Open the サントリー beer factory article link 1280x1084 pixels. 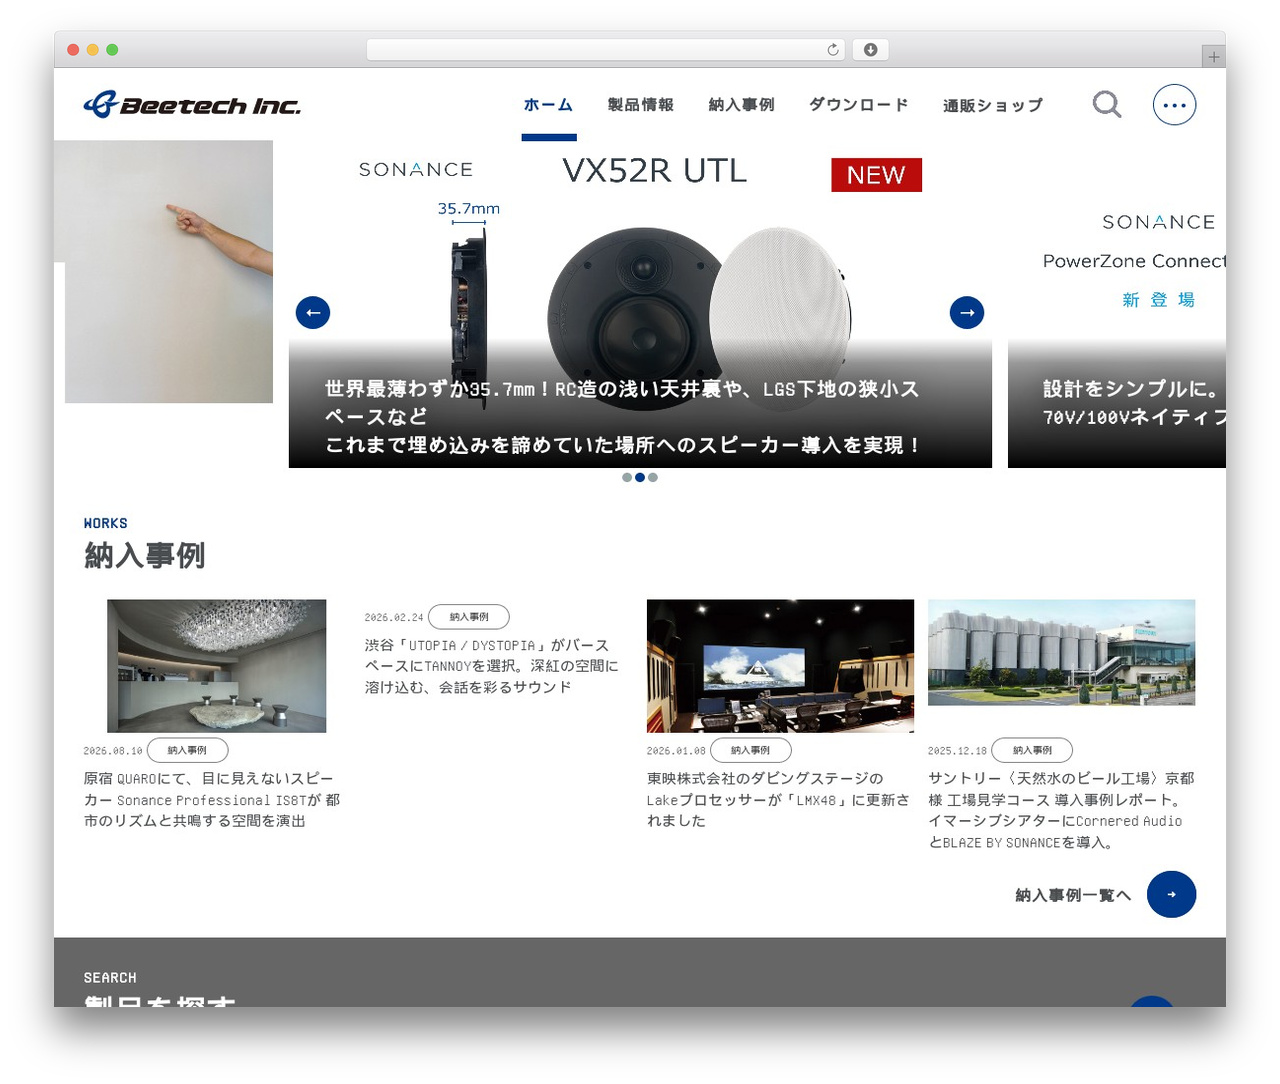tap(1061, 810)
